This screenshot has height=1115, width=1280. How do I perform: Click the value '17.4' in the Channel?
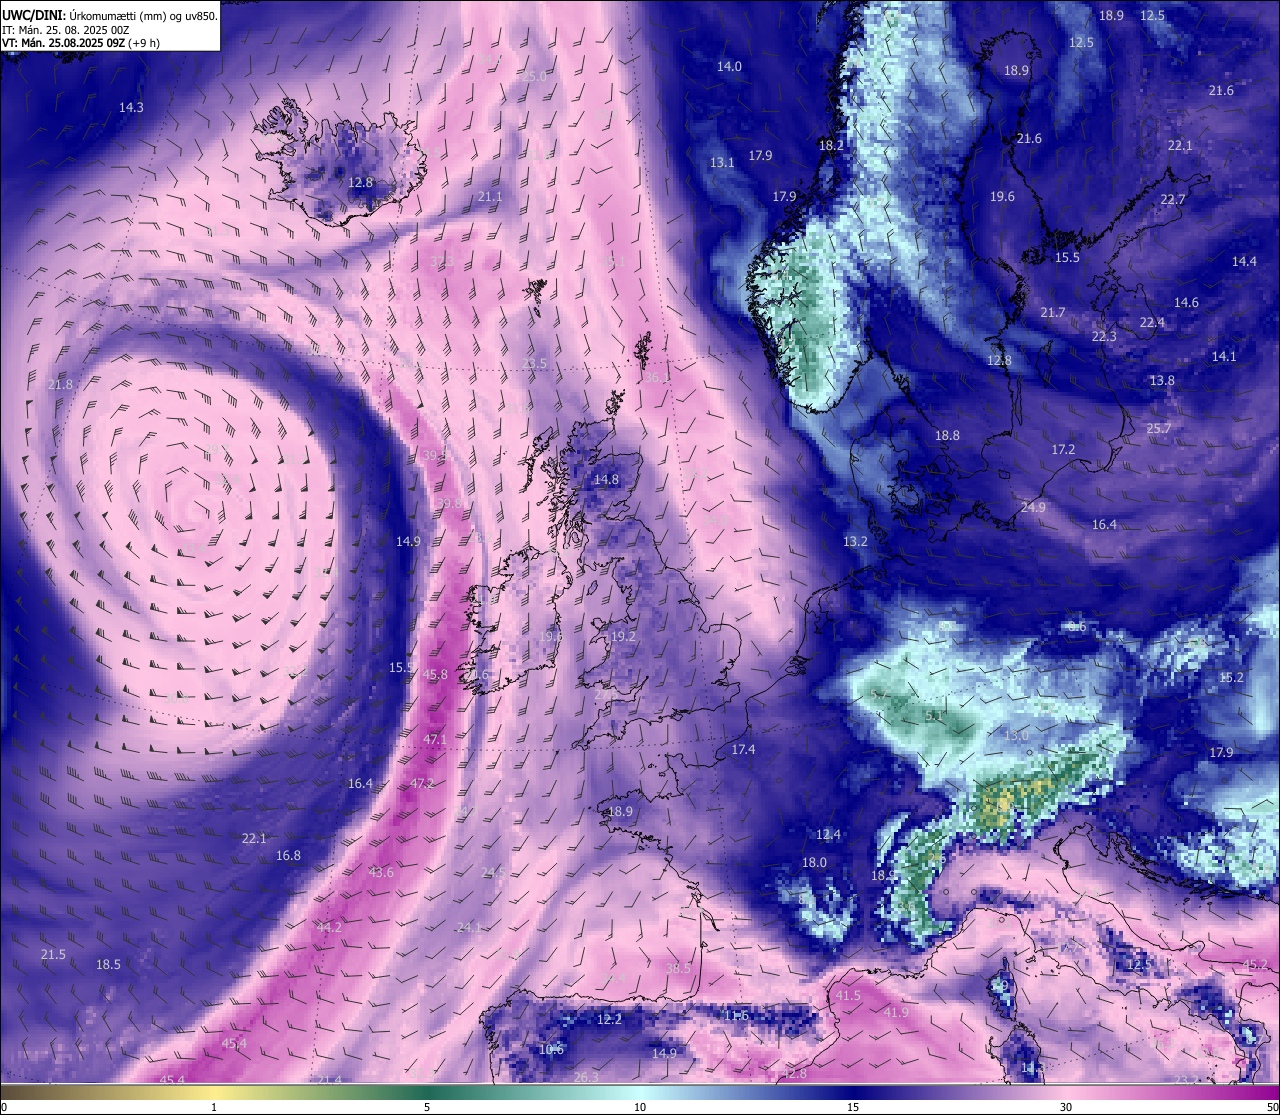[x=743, y=750]
